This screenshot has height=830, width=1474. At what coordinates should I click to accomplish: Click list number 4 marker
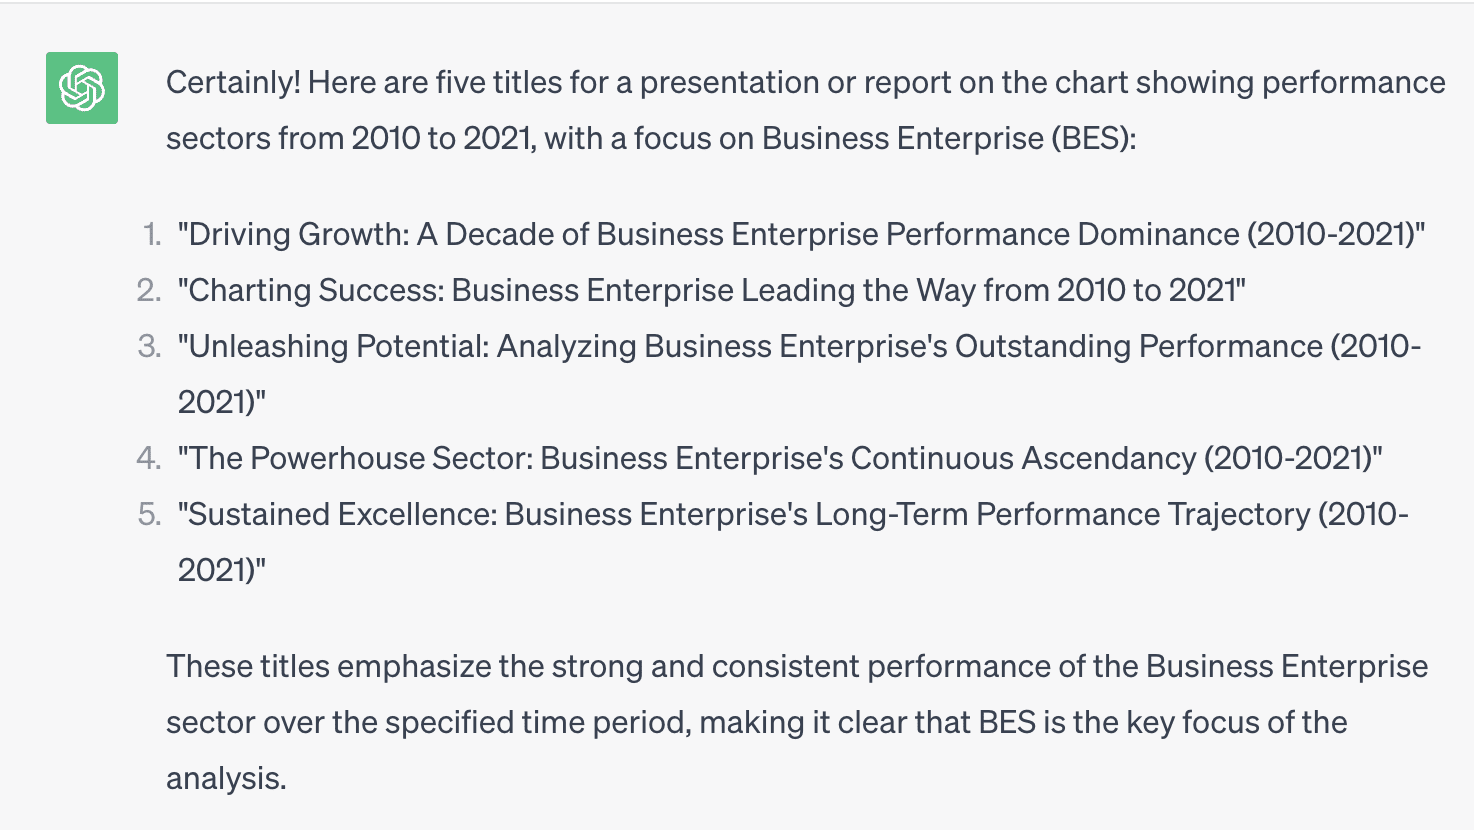[x=149, y=458]
